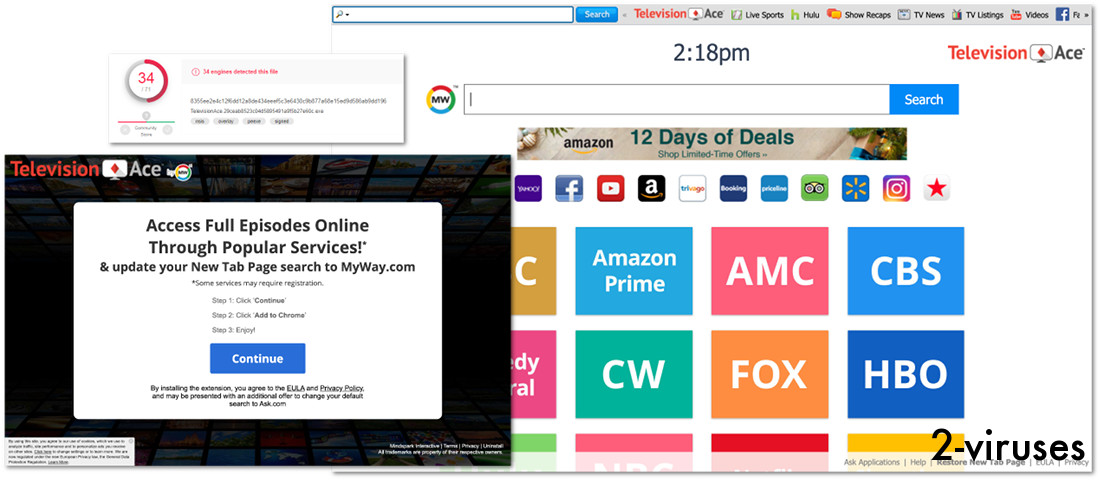Screen dimensions: 1100x480
Task: Click '34 engines detected this file' alert
Action: (x=236, y=72)
